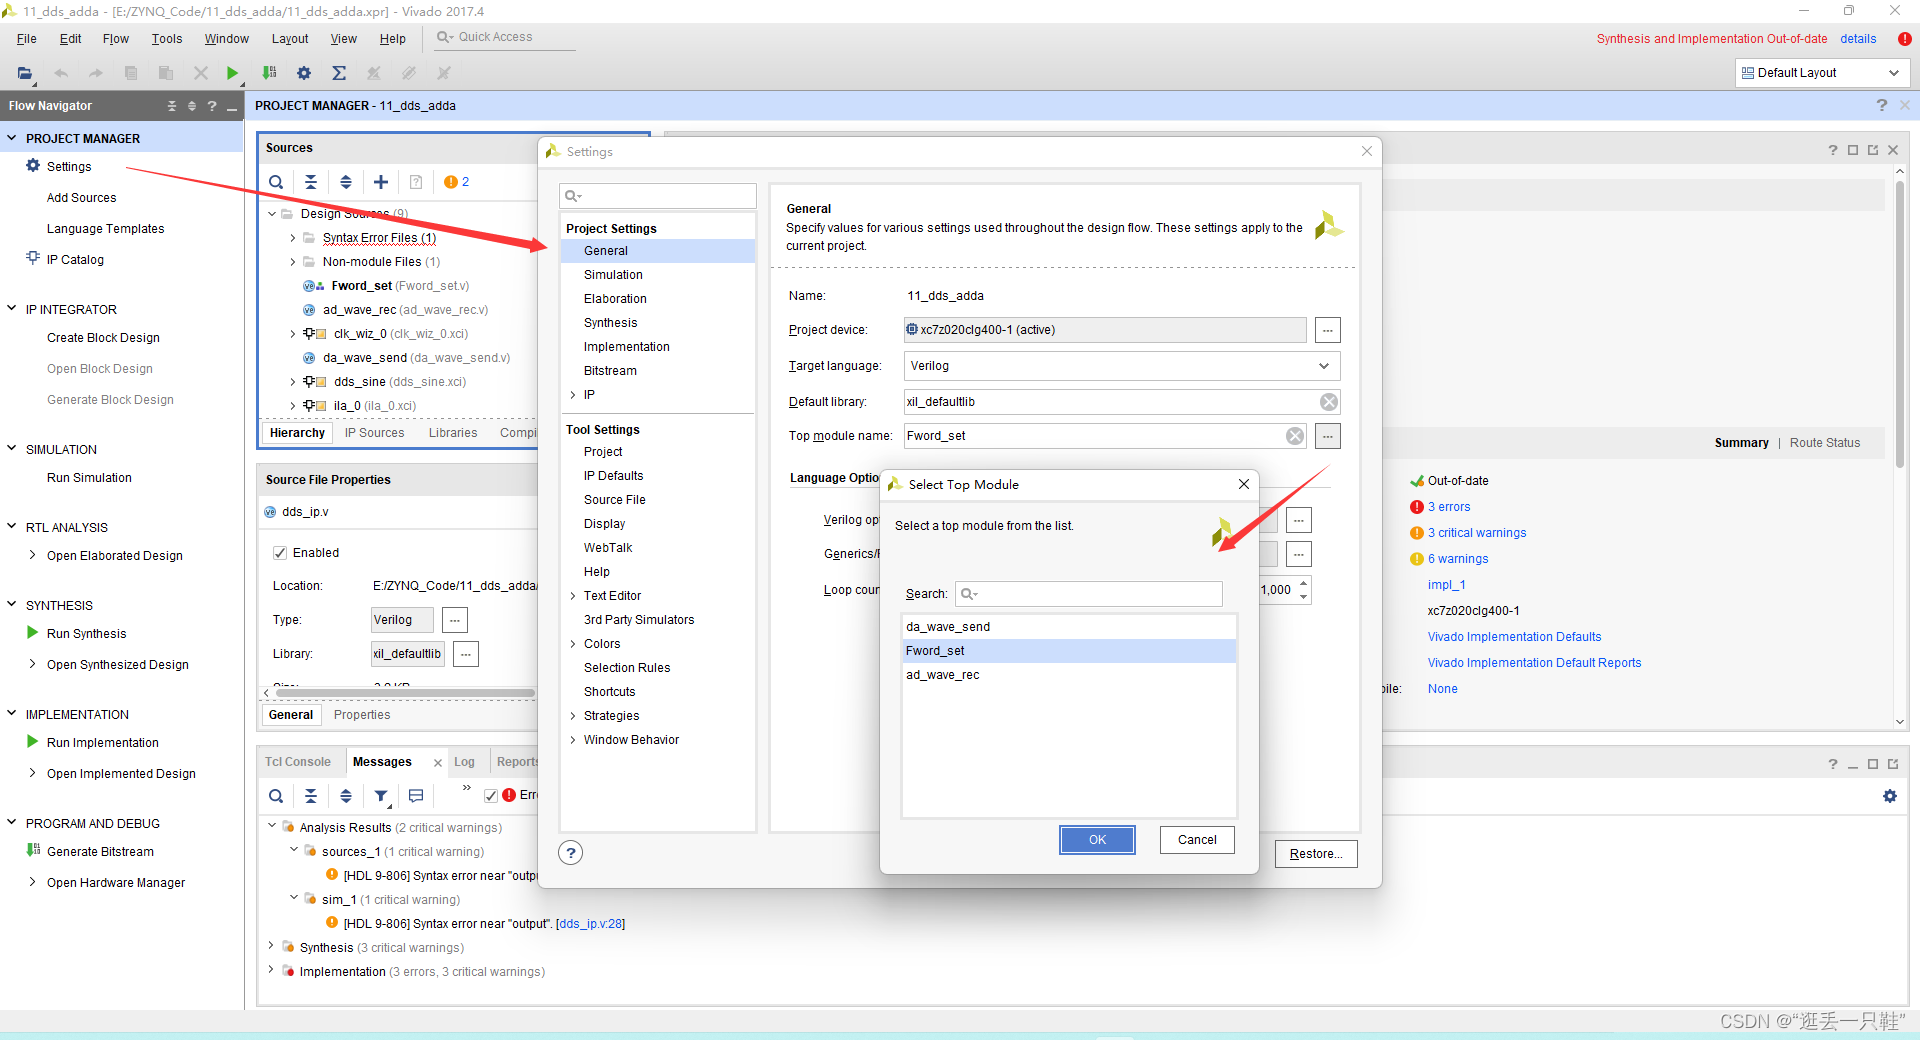Select da_wave_send in top module list
The height and width of the screenshot is (1040, 1920).
tap(1069, 627)
